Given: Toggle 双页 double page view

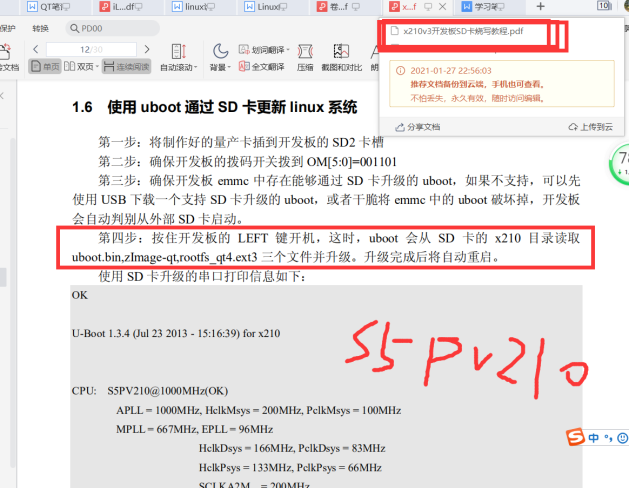Looking at the screenshot, I should (x=79, y=66).
